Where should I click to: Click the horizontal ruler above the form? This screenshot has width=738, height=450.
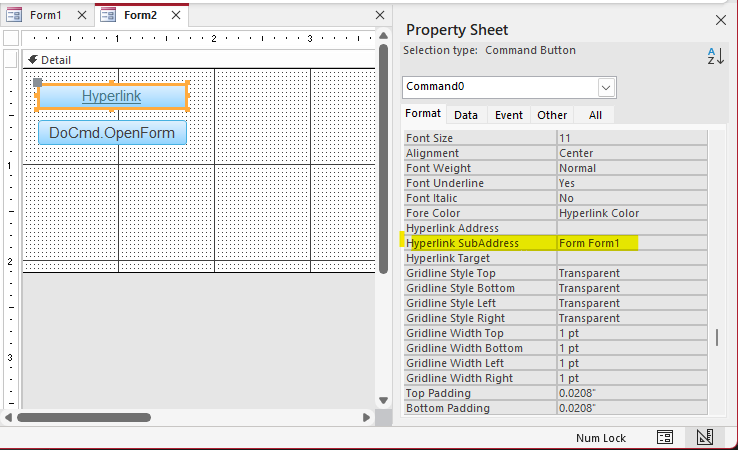click(x=198, y=38)
